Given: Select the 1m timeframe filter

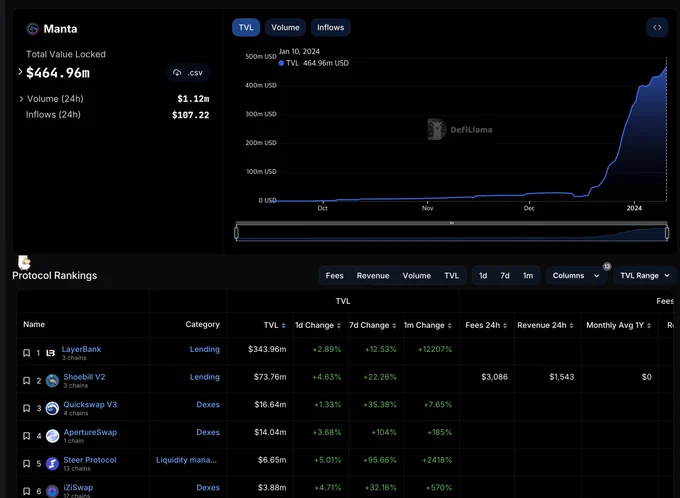Looking at the screenshot, I should [x=528, y=275].
